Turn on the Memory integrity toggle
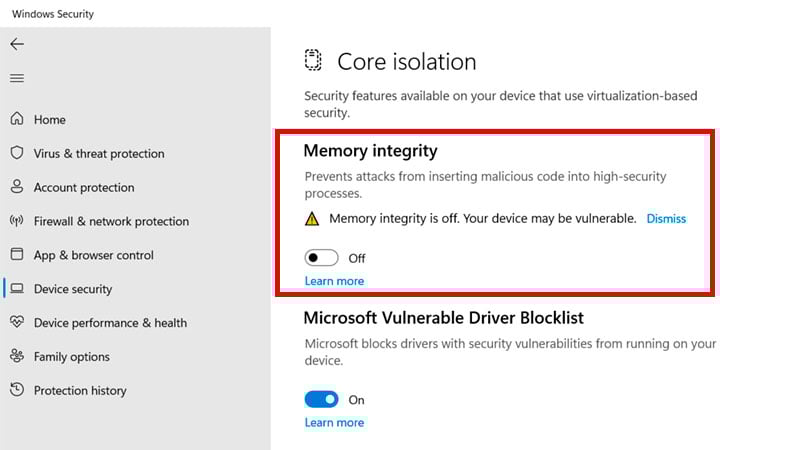The image size is (800, 450). pyautogui.click(x=321, y=258)
